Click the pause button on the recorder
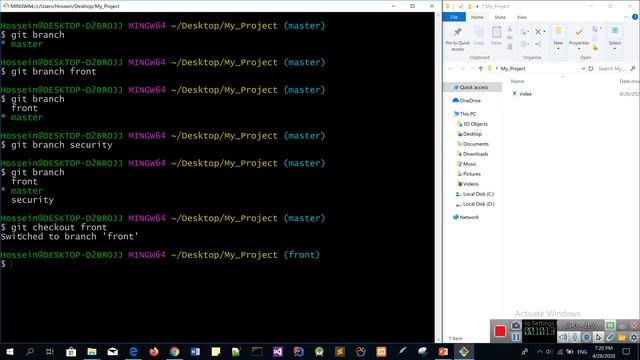 tap(516, 337)
